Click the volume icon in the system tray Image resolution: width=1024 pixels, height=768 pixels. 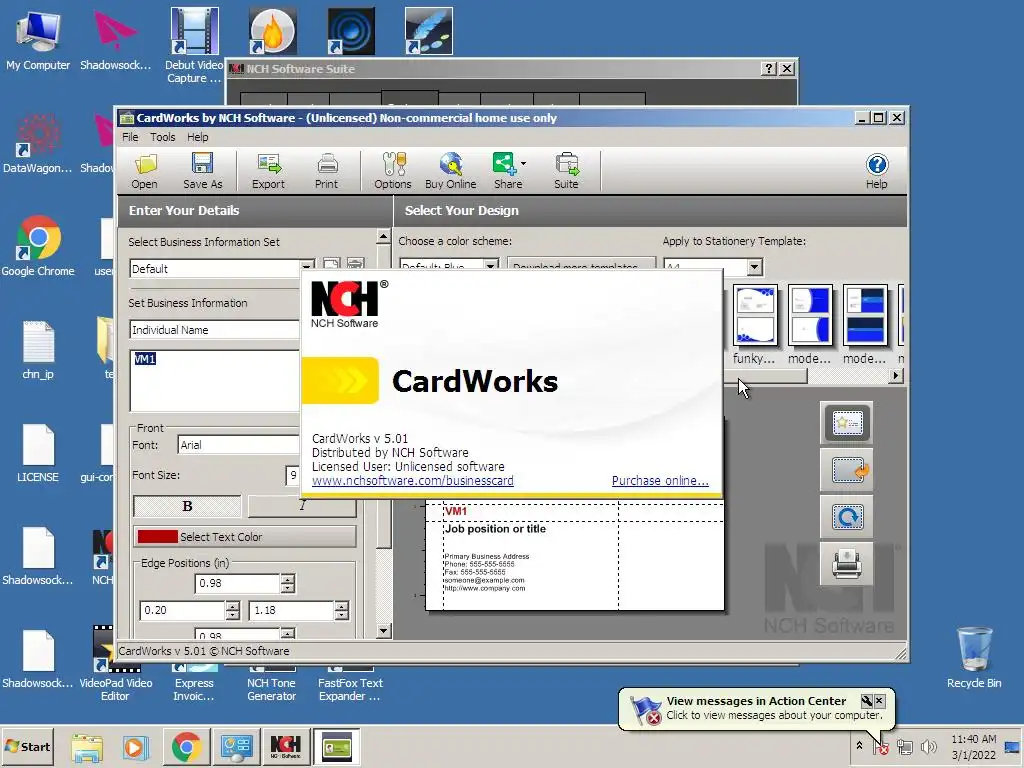click(928, 746)
